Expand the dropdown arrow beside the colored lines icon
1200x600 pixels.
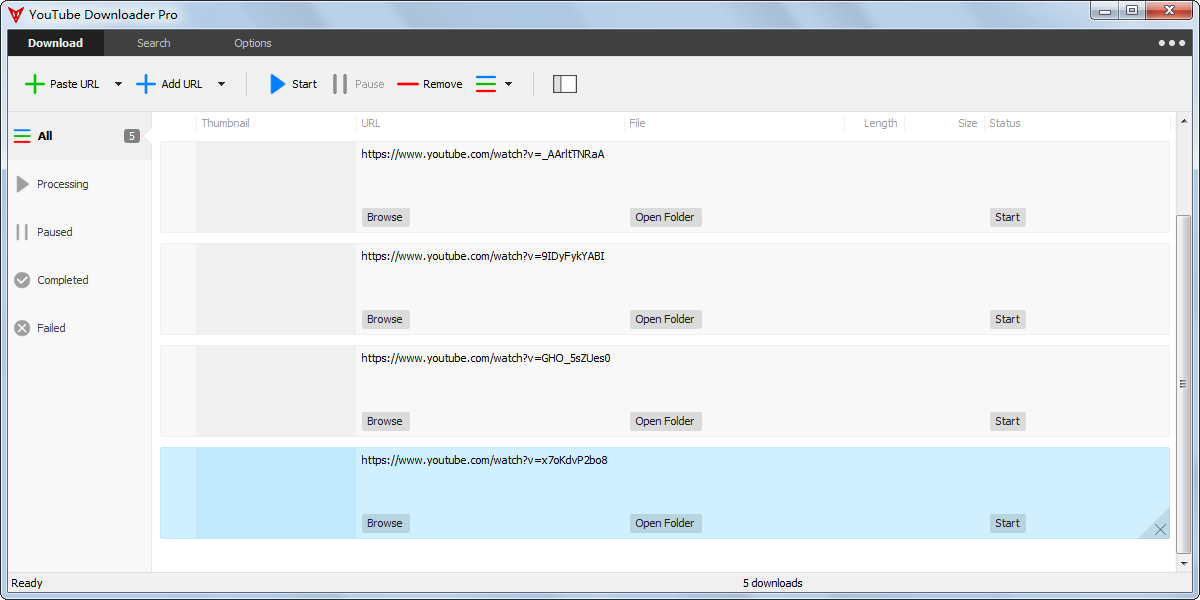point(508,84)
